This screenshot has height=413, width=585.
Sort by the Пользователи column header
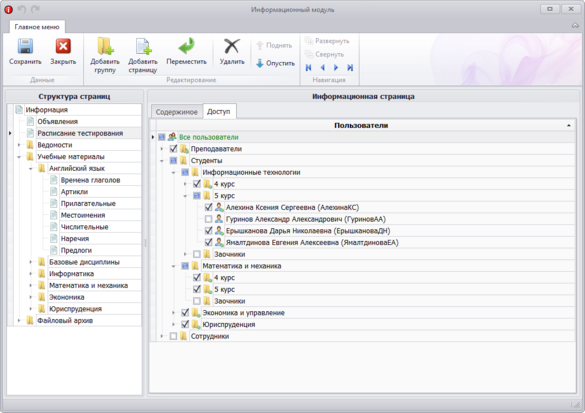tap(361, 125)
